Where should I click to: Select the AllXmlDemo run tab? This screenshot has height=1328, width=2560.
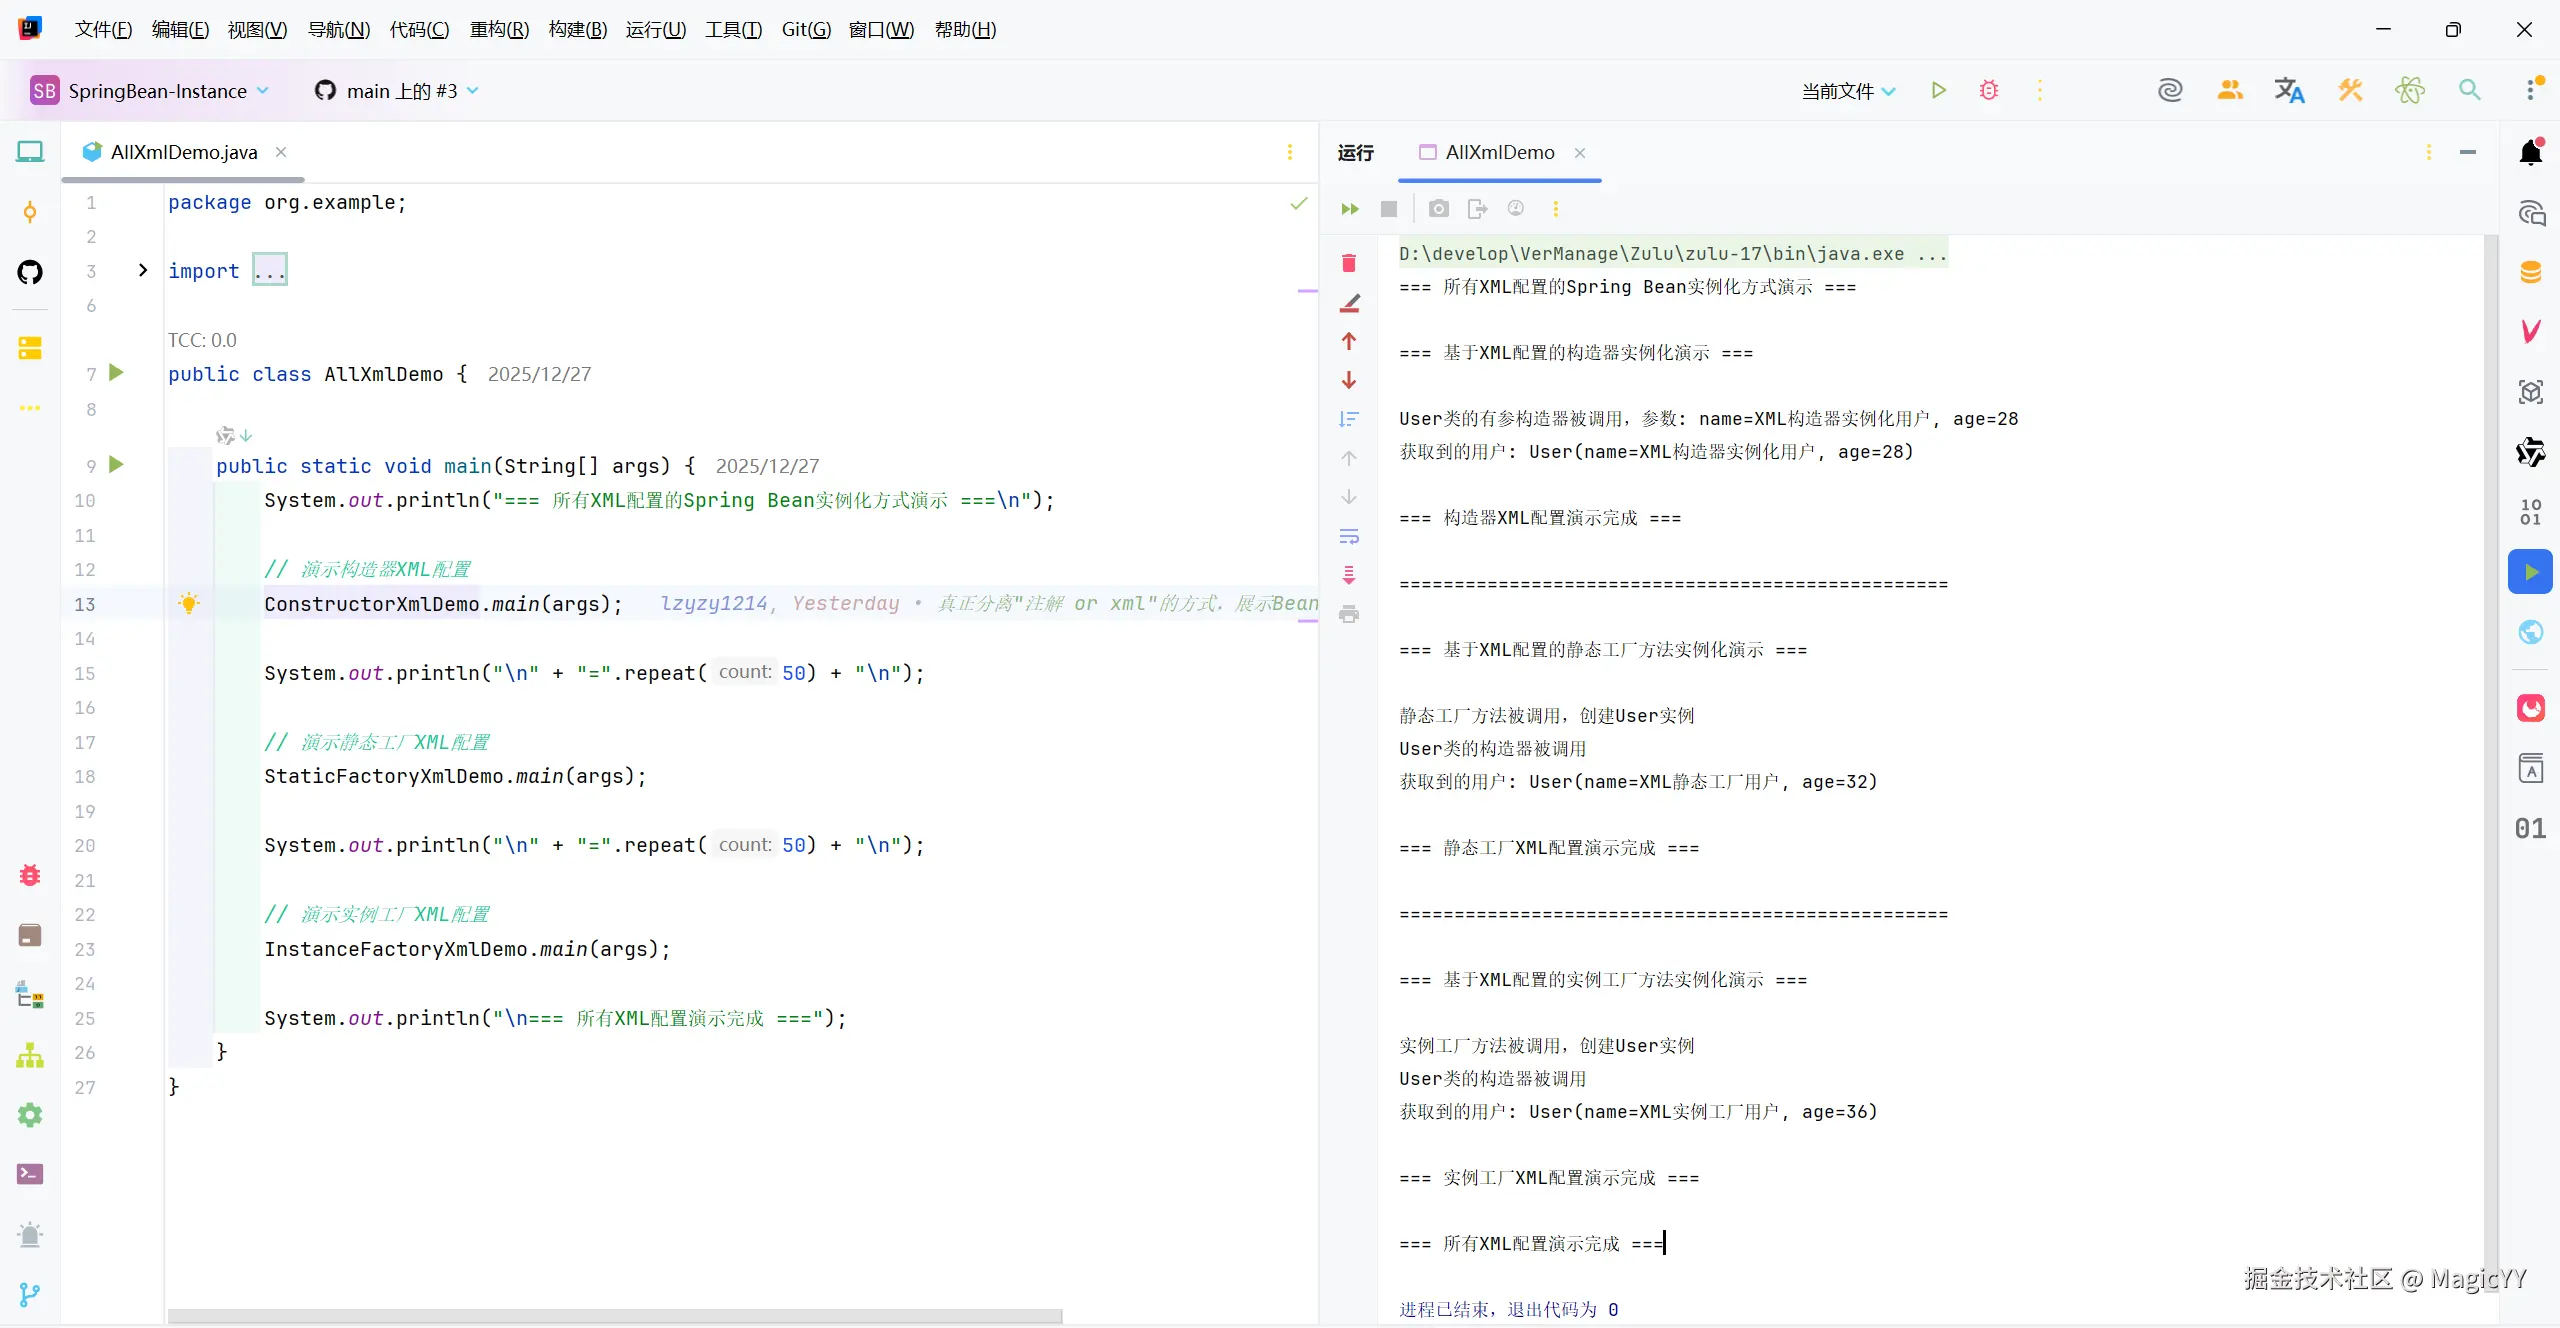coord(1499,153)
